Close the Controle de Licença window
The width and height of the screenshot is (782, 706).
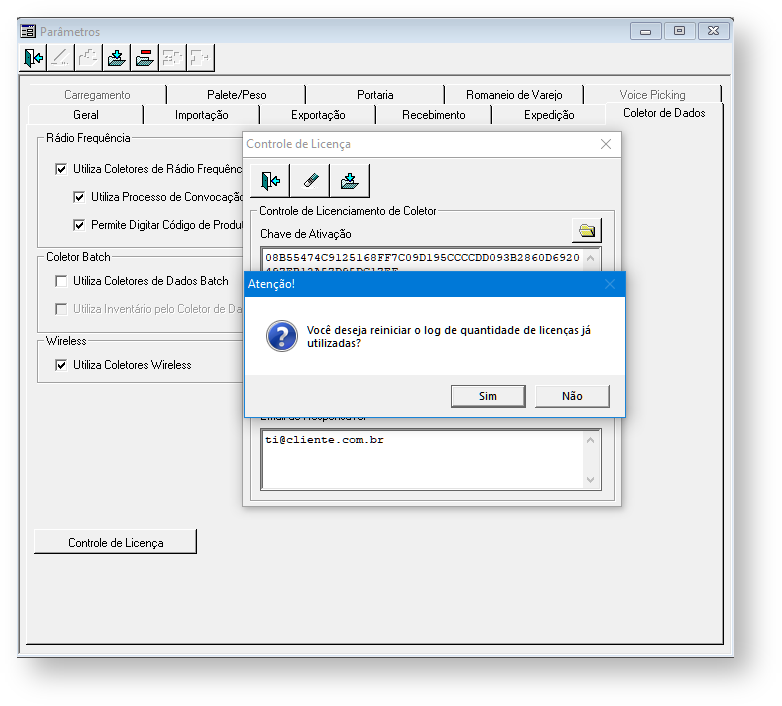(x=605, y=144)
